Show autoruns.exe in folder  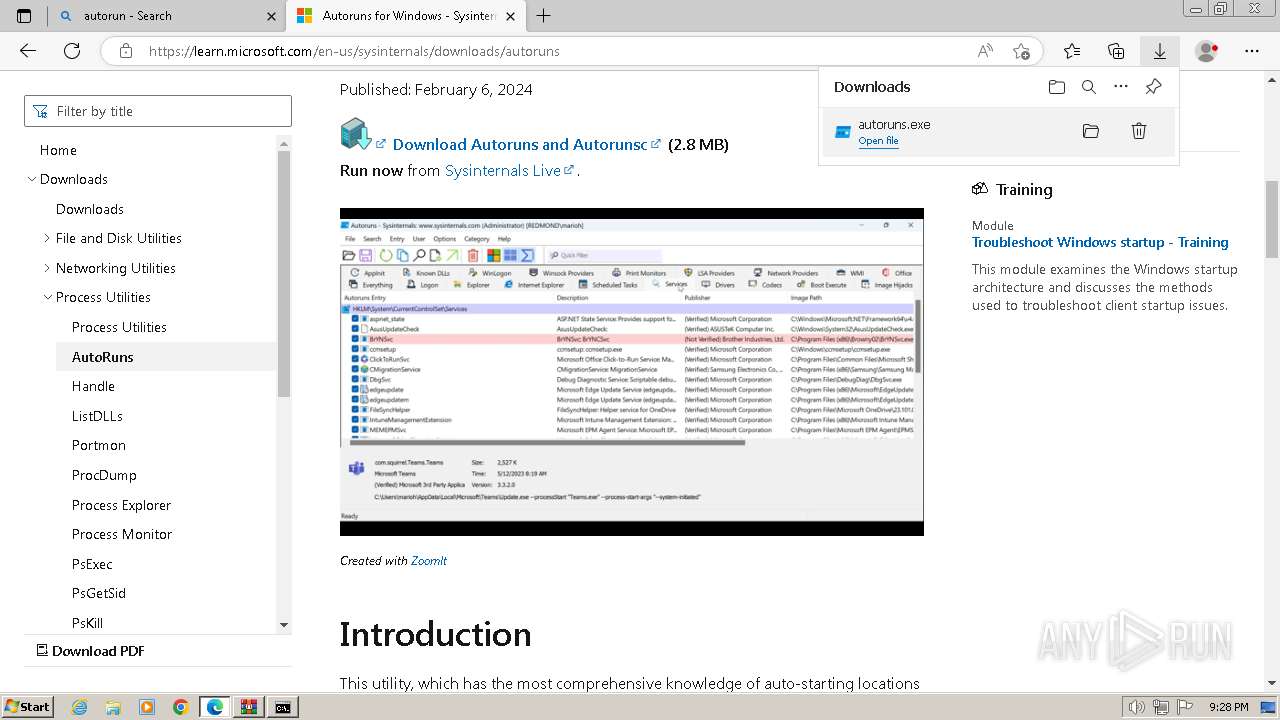click(1091, 131)
